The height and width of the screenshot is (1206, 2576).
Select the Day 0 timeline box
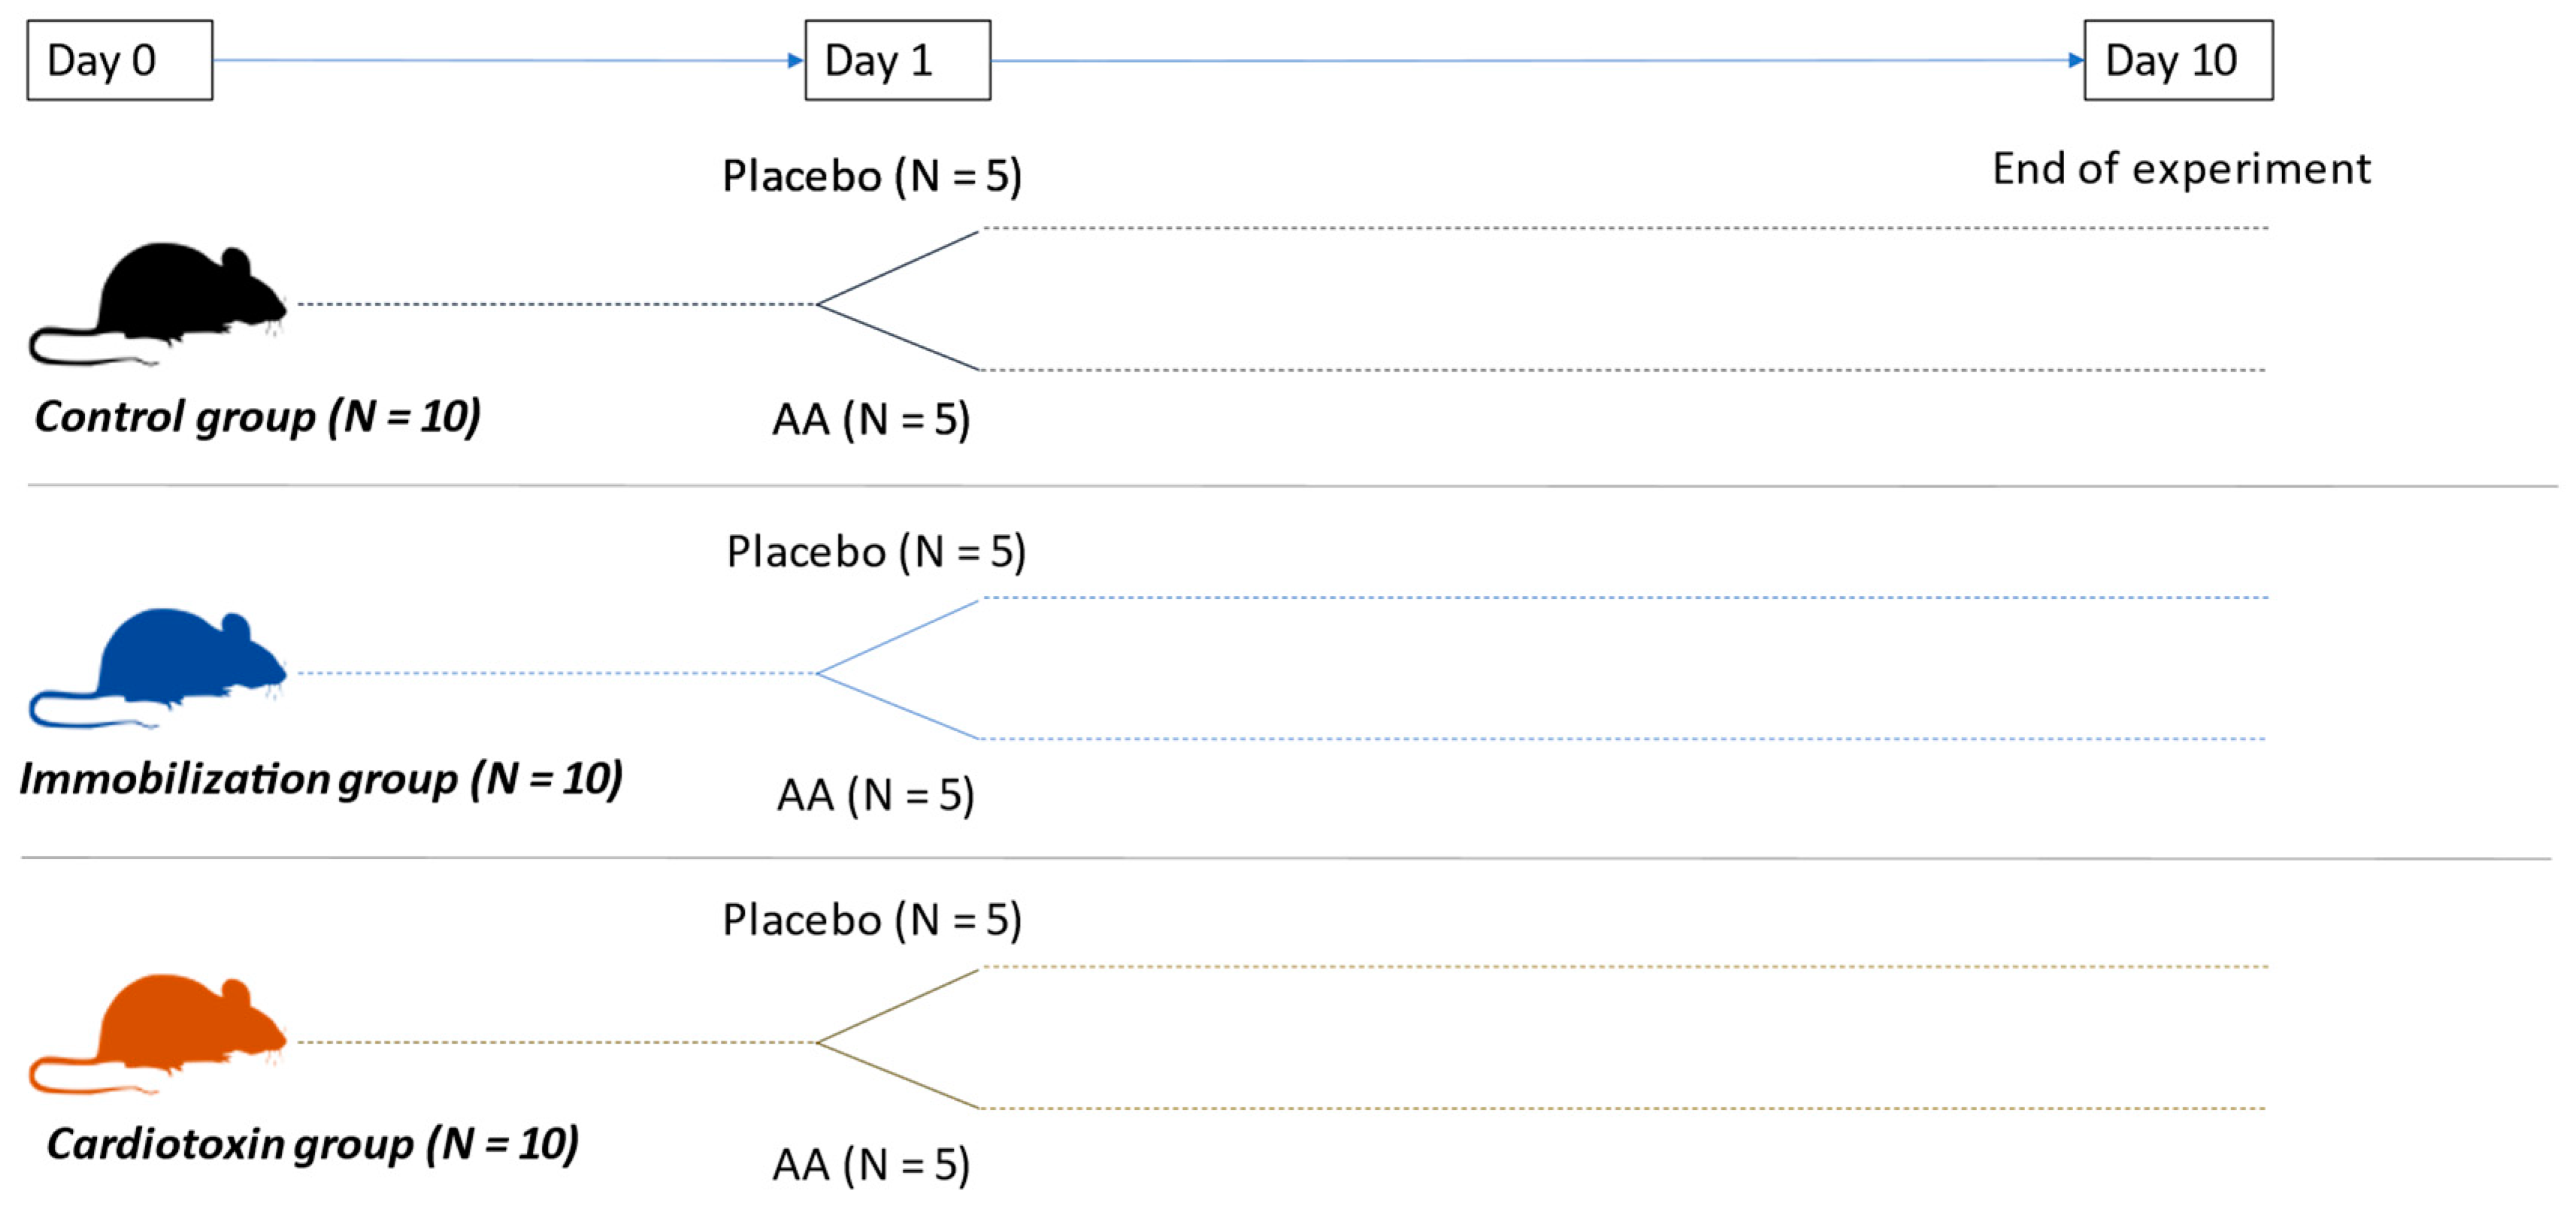click(x=120, y=60)
